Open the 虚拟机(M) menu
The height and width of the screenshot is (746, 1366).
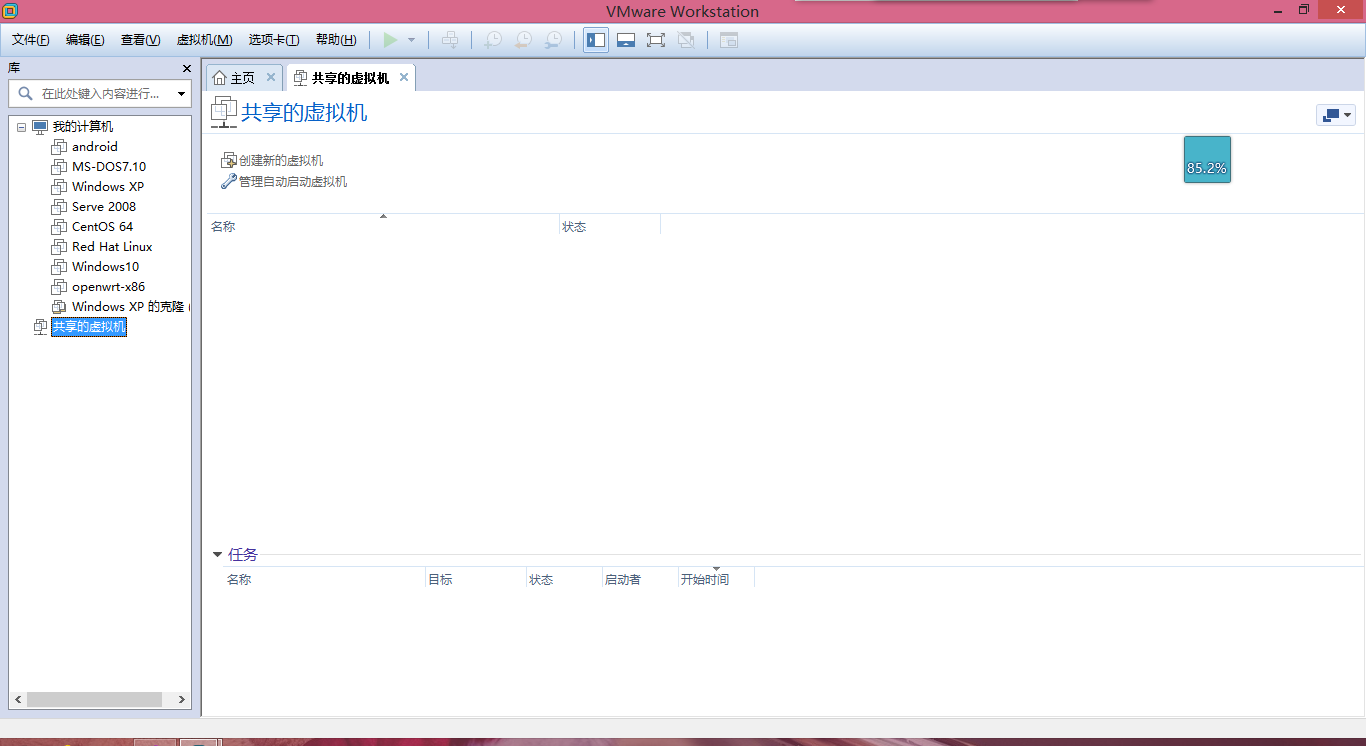tap(204, 40)
